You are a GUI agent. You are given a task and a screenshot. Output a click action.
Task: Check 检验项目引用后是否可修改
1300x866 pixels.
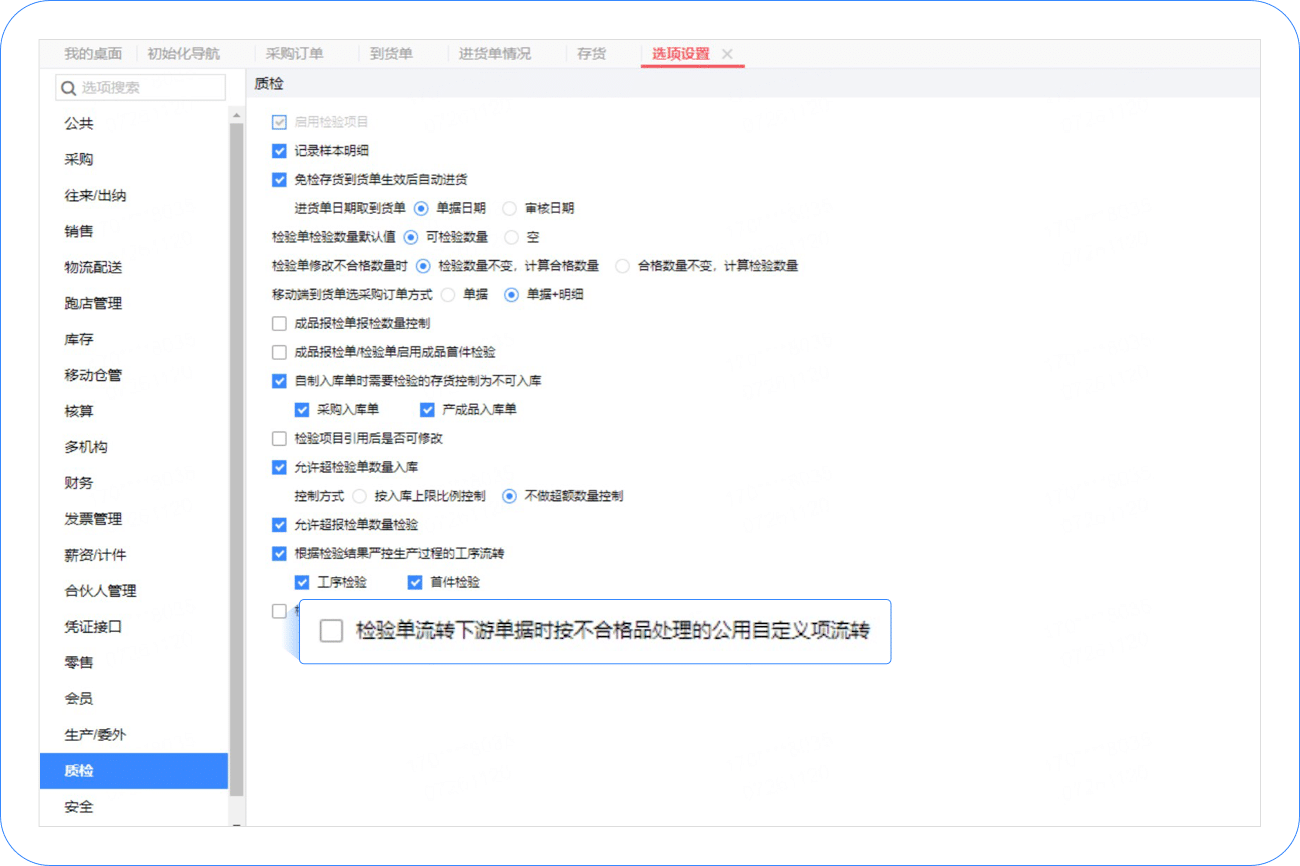[x=278, y=438]
